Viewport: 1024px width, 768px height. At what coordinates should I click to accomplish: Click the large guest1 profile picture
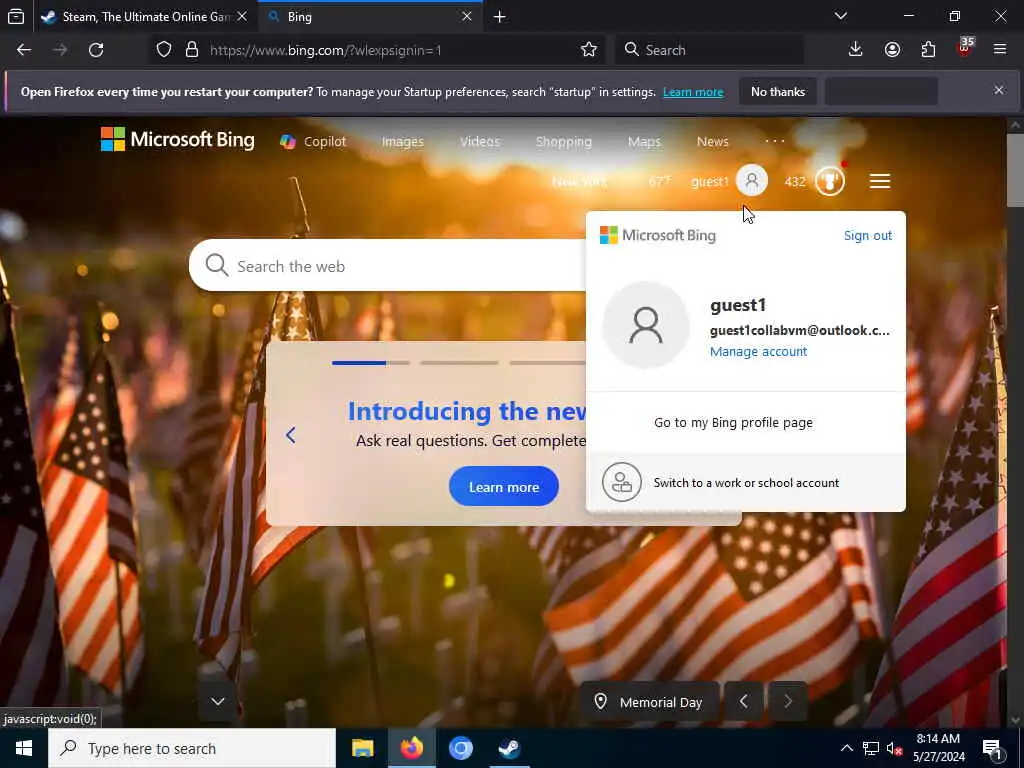click(645, 325)
